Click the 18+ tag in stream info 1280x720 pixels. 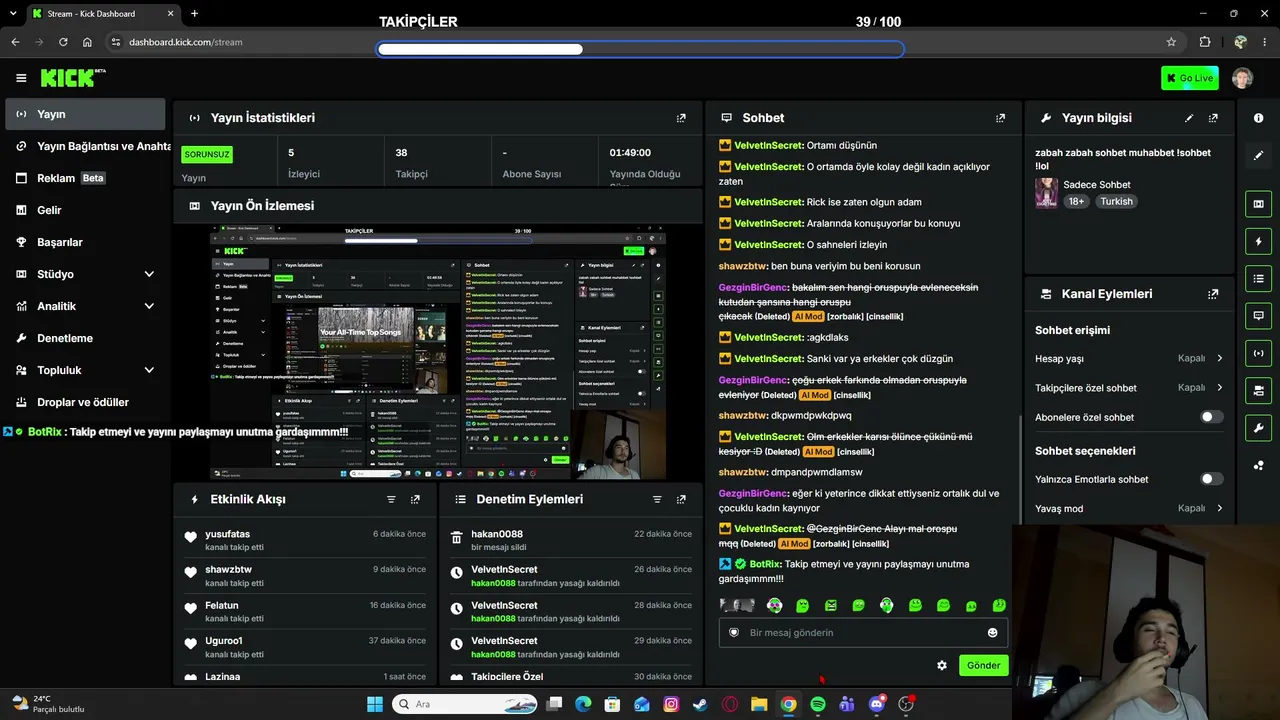point(1076,201)
